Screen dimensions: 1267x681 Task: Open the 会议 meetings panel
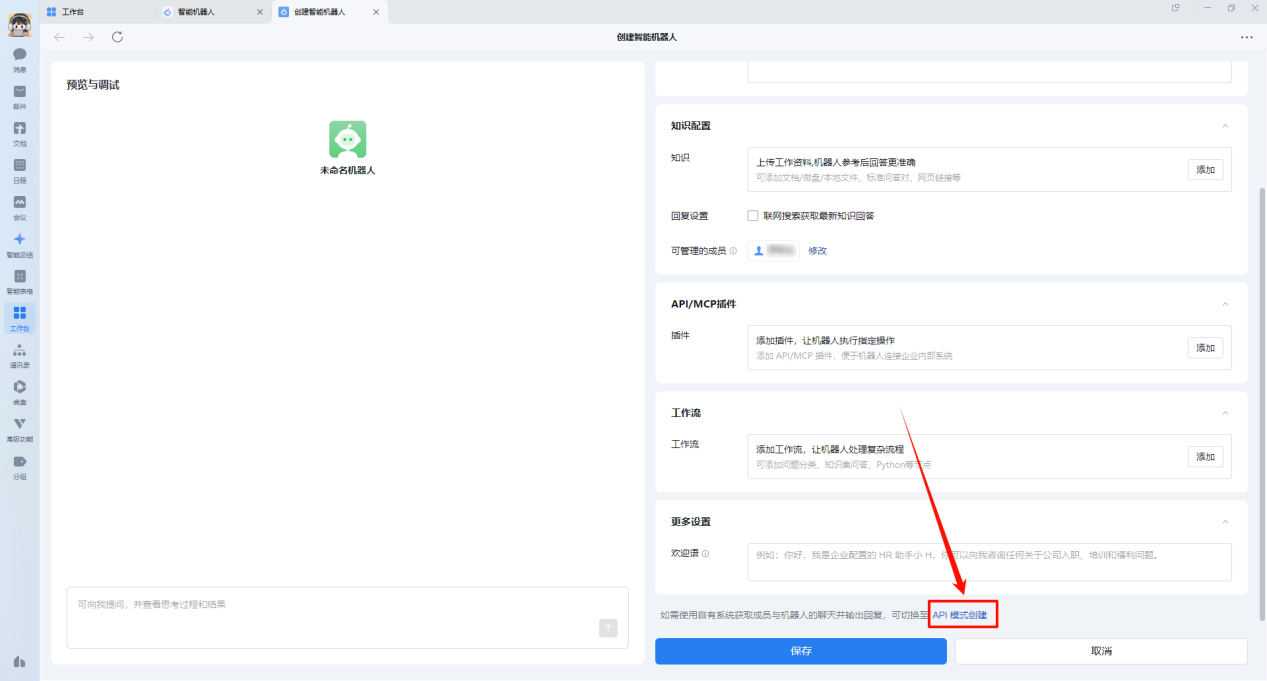click(19, 207)
